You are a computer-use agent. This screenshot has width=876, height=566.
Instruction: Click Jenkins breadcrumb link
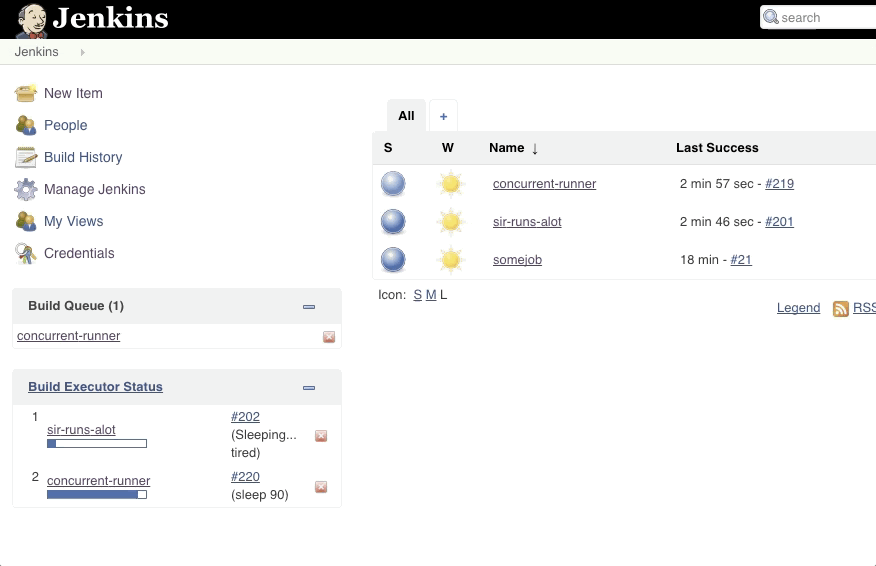[36, 51]
